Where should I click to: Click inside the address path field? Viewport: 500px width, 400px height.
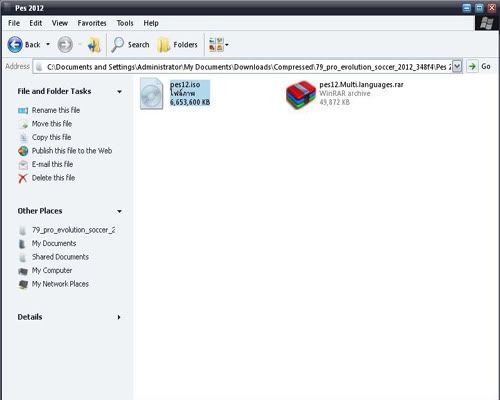pyautogui.click(x=248, y=67)
